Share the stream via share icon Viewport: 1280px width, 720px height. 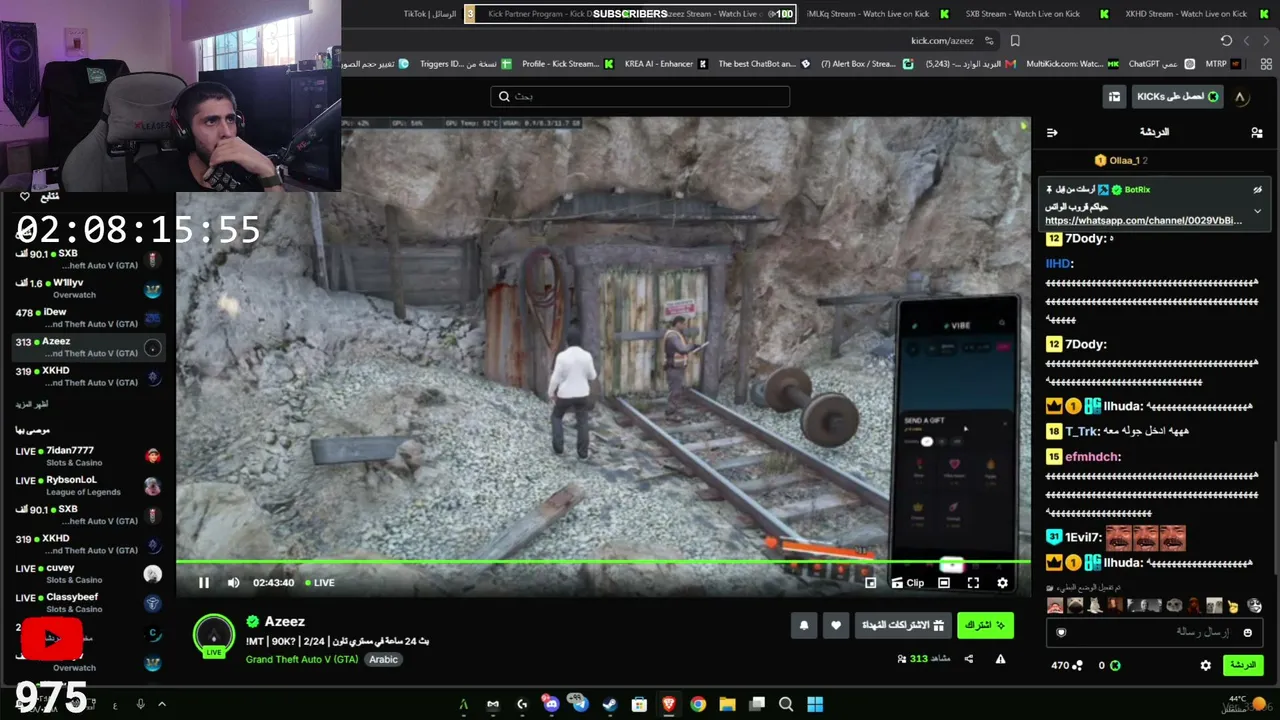(968, 659)
